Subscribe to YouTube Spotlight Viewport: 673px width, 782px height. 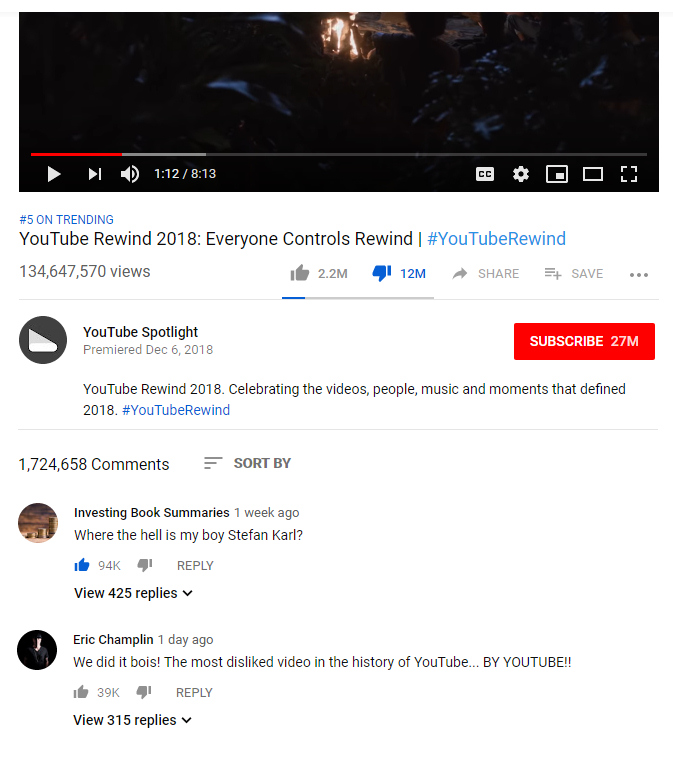[584, 341]
